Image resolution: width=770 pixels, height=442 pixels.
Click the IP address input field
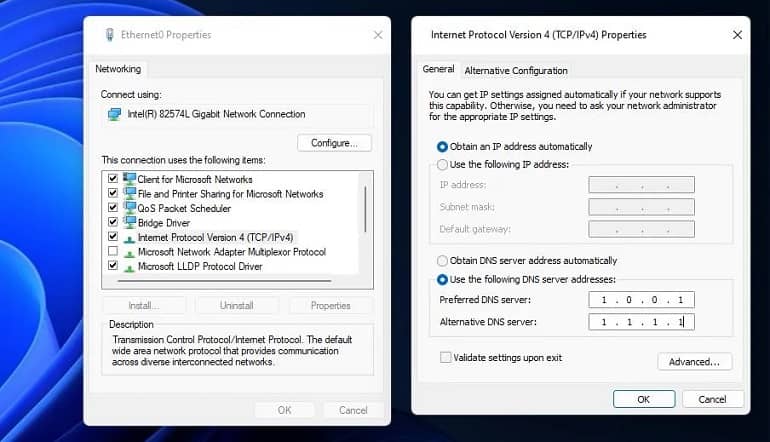(x=641, y=185)
